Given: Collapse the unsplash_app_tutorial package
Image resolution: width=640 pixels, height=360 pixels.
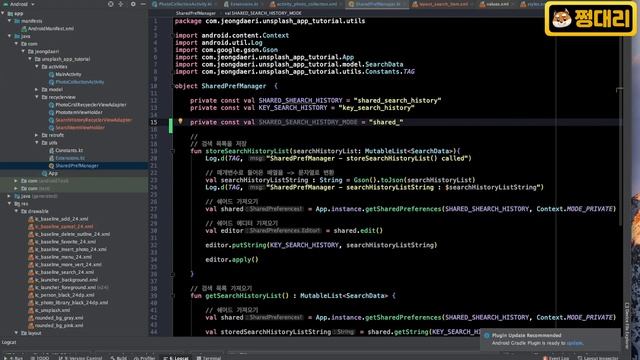Looking at the screenshot, I should click(30, 59).
